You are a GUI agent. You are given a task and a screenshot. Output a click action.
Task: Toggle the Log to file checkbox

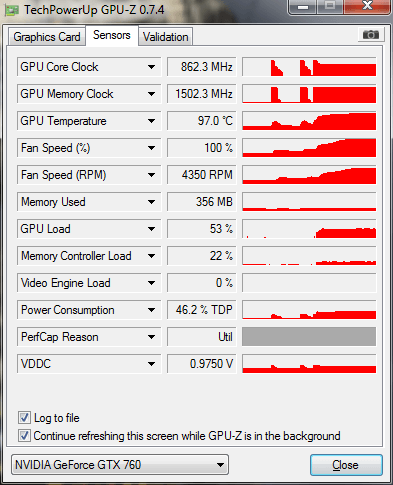(x=24, y=418)
